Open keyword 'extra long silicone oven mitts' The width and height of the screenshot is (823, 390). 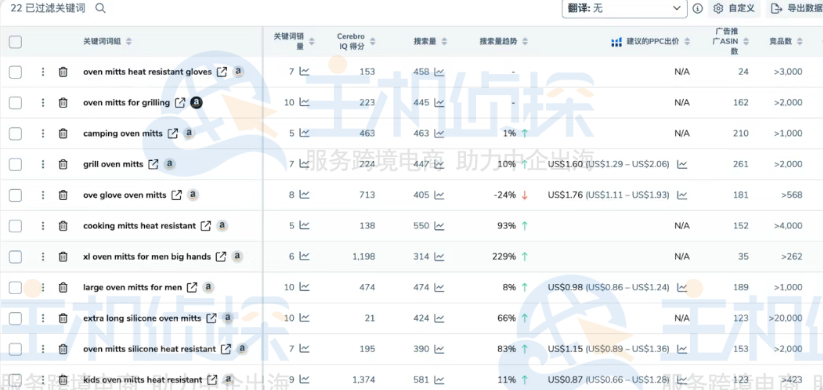click(142, 318)
